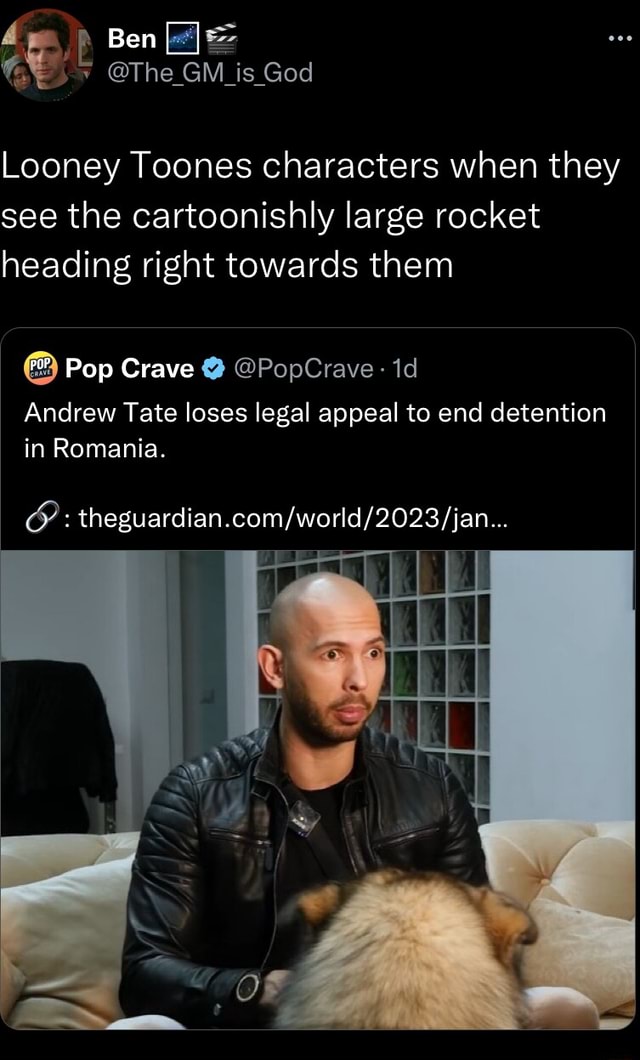Image resolution: width=640 pixels, height=1060 pixels.
Task: Click Pop Crave's blue verified badge
Action: [x=213, y=369]
